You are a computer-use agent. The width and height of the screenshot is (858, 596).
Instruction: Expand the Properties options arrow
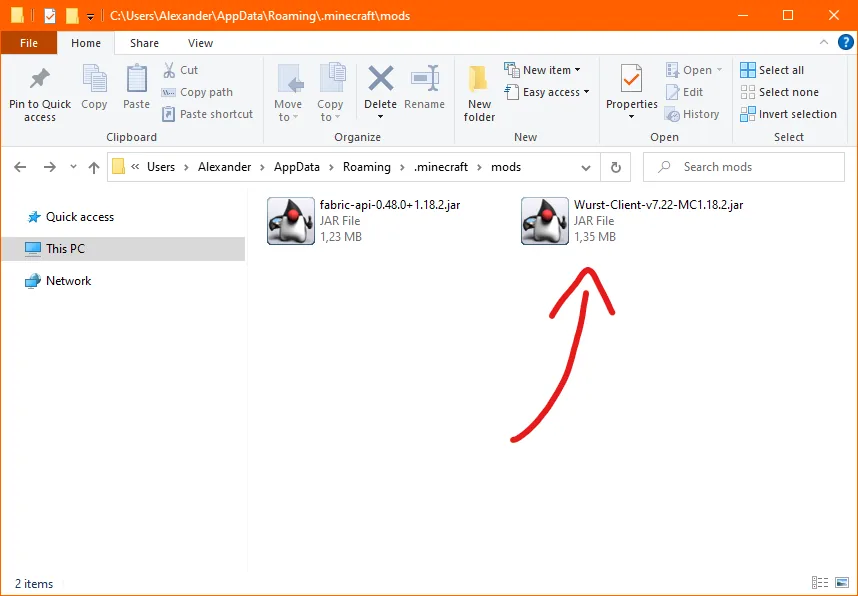[631, 117]
